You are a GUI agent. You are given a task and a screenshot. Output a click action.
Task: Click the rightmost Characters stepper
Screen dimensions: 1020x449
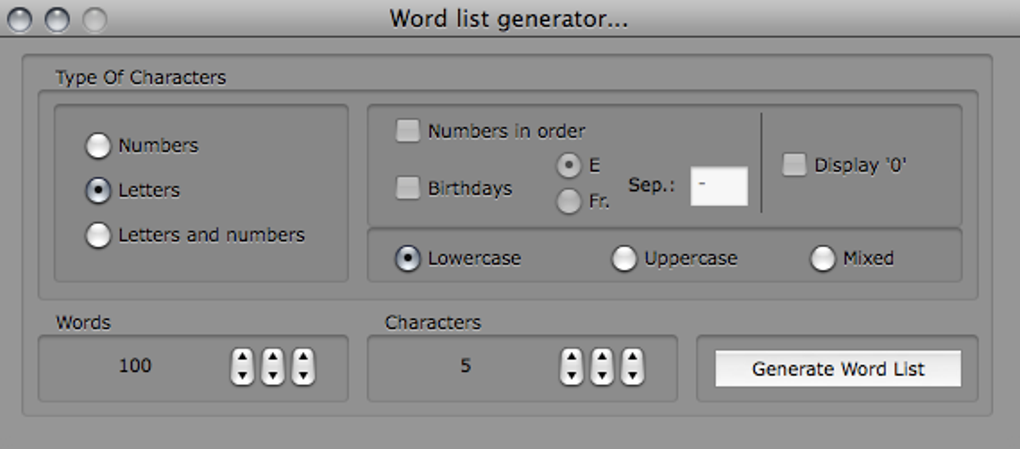(632, 366)
